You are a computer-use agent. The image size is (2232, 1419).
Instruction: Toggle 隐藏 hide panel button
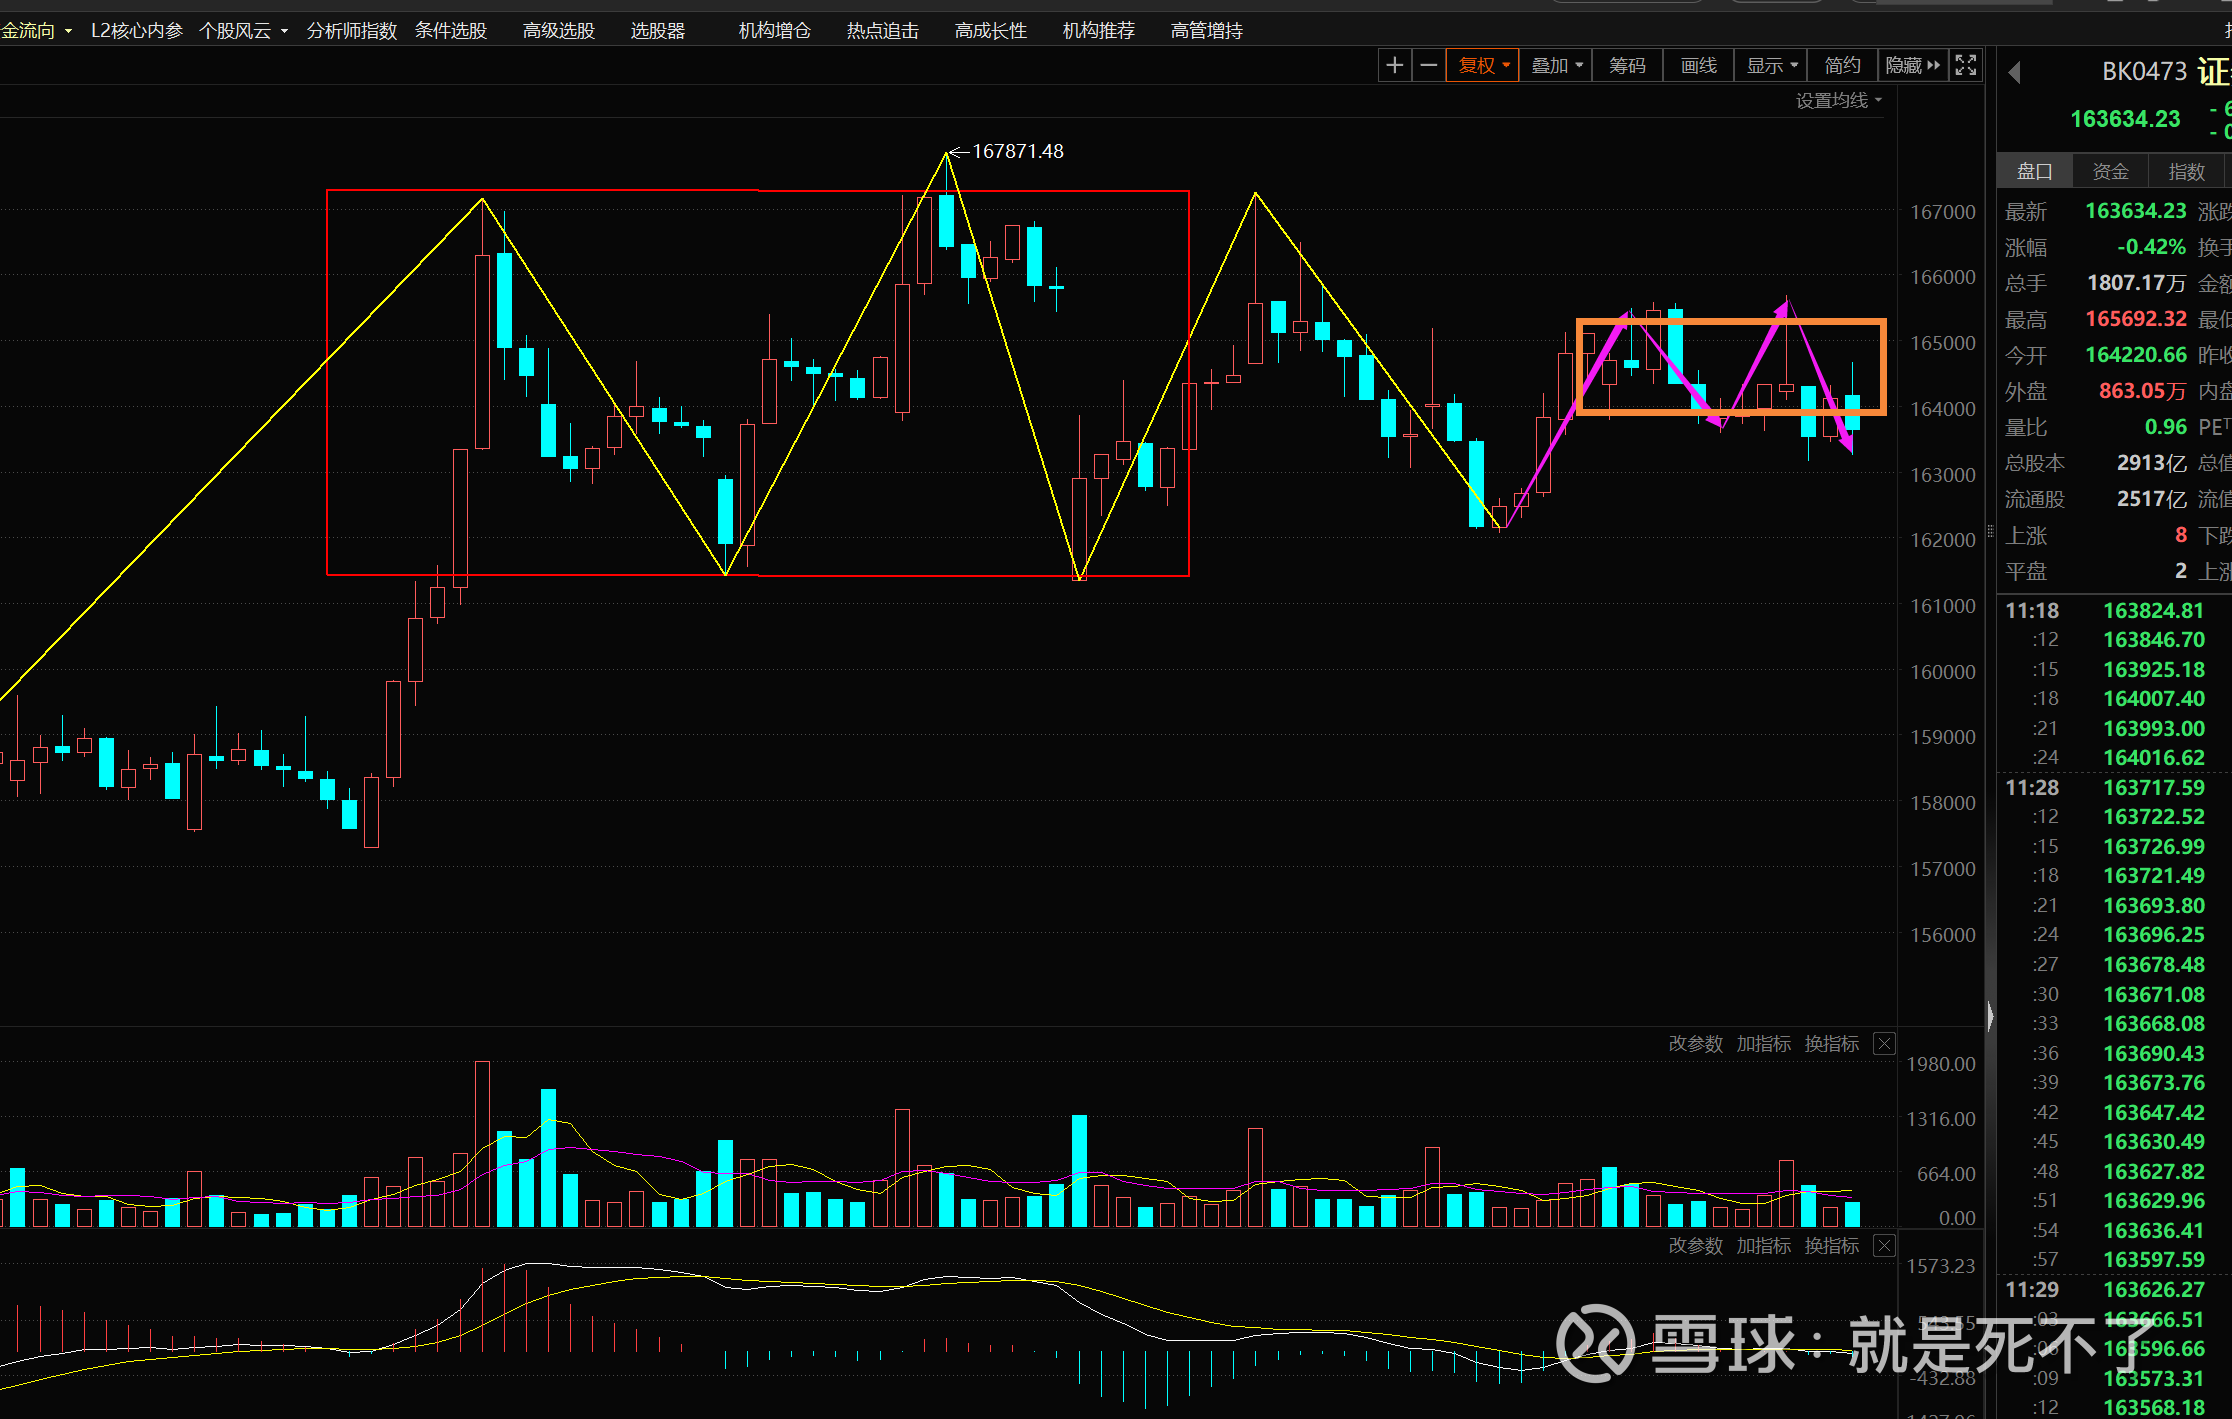[1912, 66]
